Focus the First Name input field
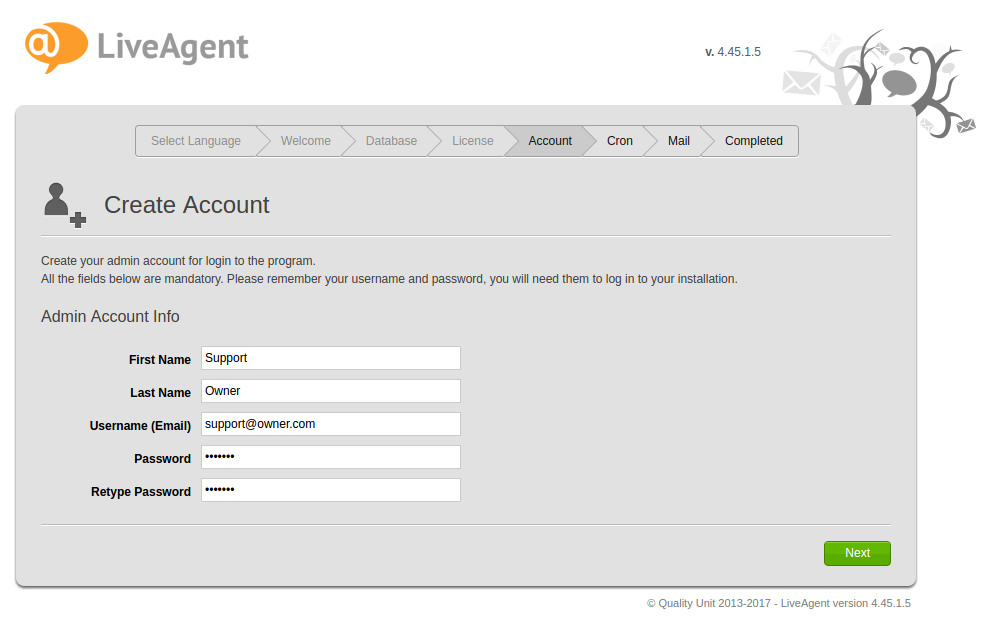The image size is (987, 623). [x=330, y=358]
